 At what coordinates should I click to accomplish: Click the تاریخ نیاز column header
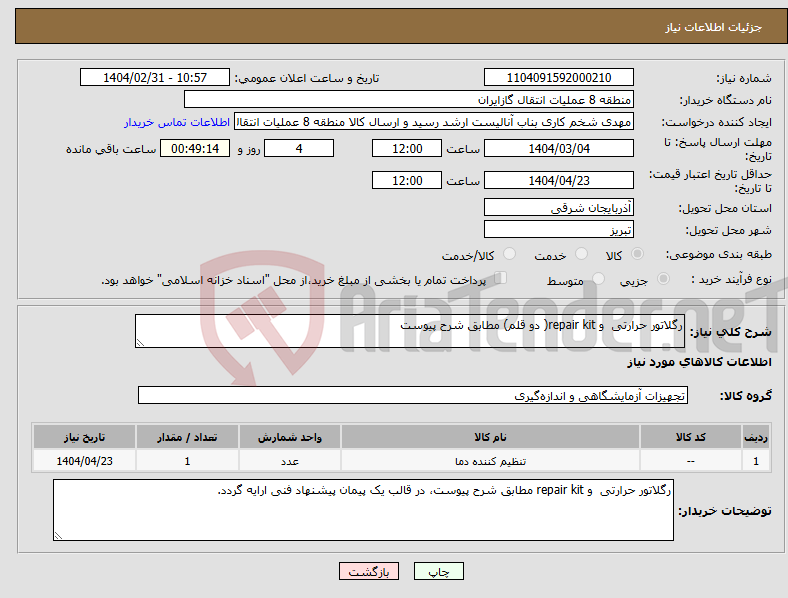(x=84, y=437)
